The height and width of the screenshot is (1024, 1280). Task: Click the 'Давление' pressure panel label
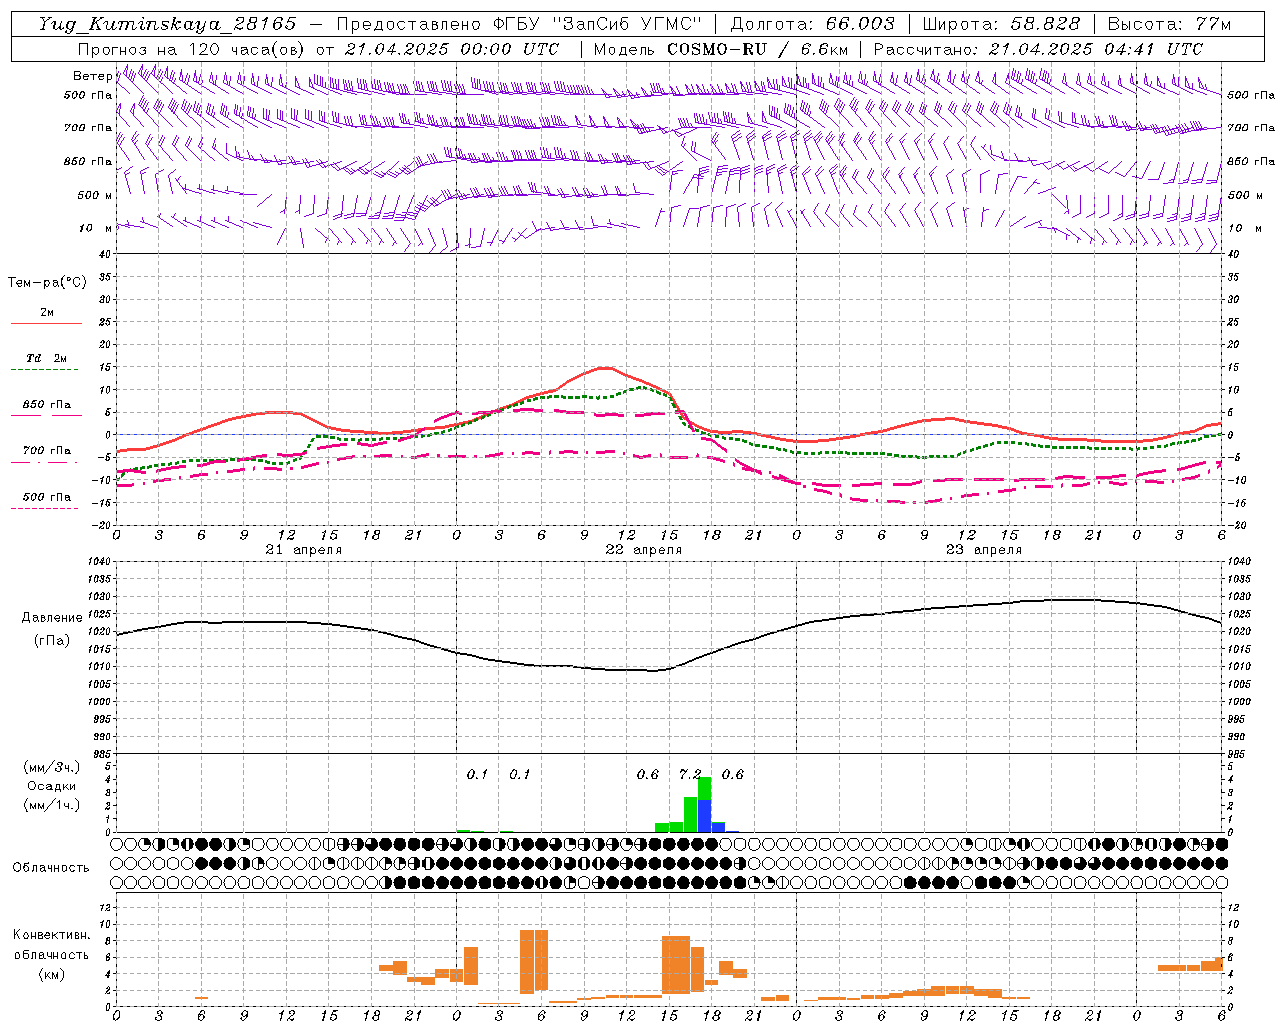51,618
